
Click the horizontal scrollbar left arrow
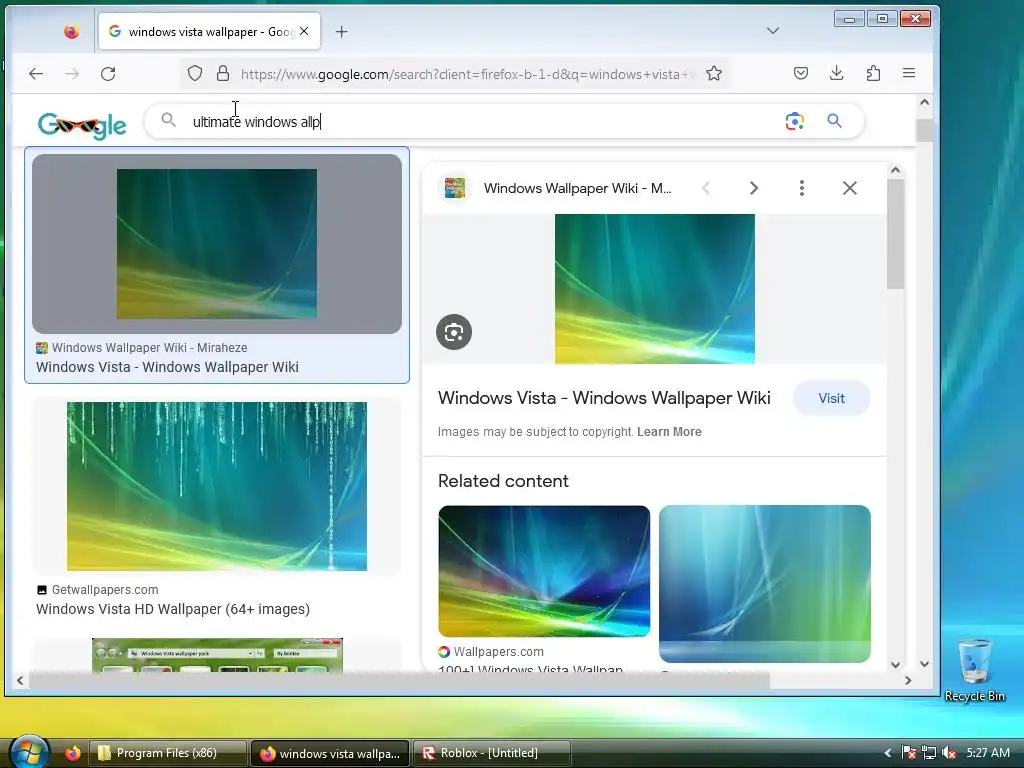(x=20, y=680)
